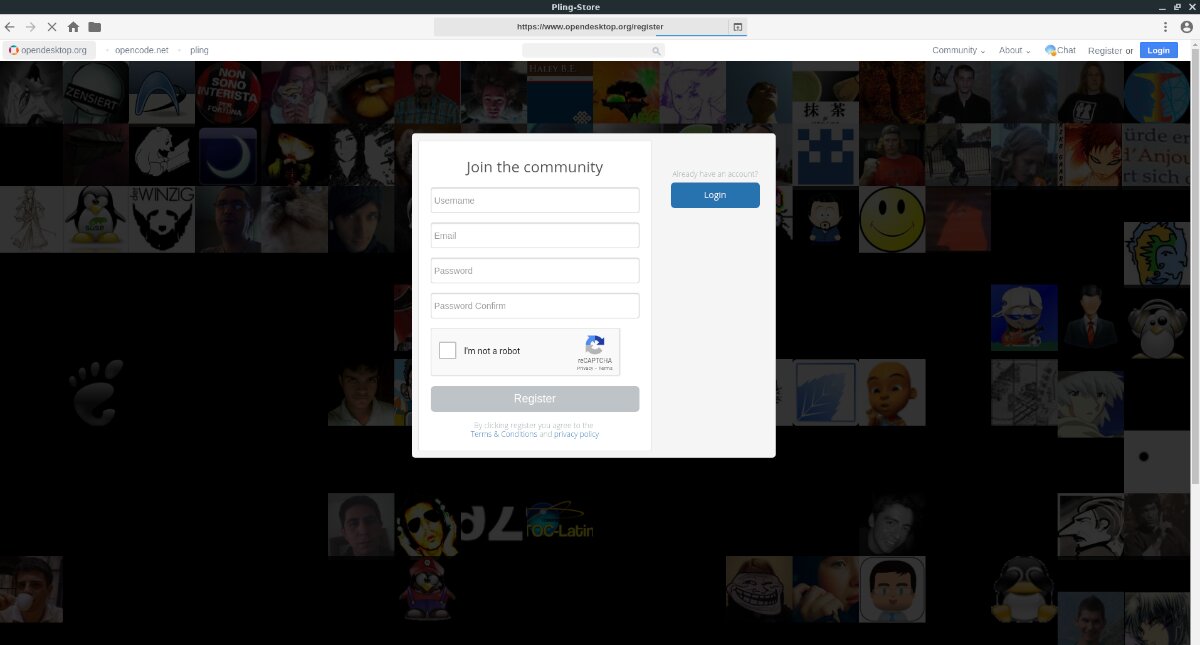
Task: Click the address bar URL
Action: 589,27
